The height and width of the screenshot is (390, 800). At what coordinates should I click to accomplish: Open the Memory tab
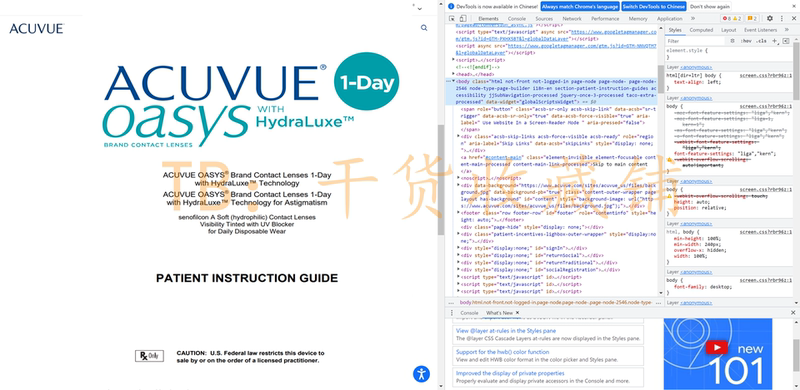(638, 19)
